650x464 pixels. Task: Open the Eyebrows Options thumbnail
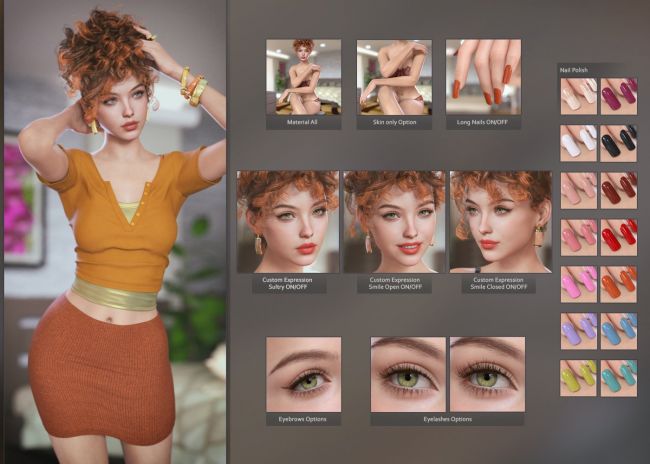tap(303, 374)
